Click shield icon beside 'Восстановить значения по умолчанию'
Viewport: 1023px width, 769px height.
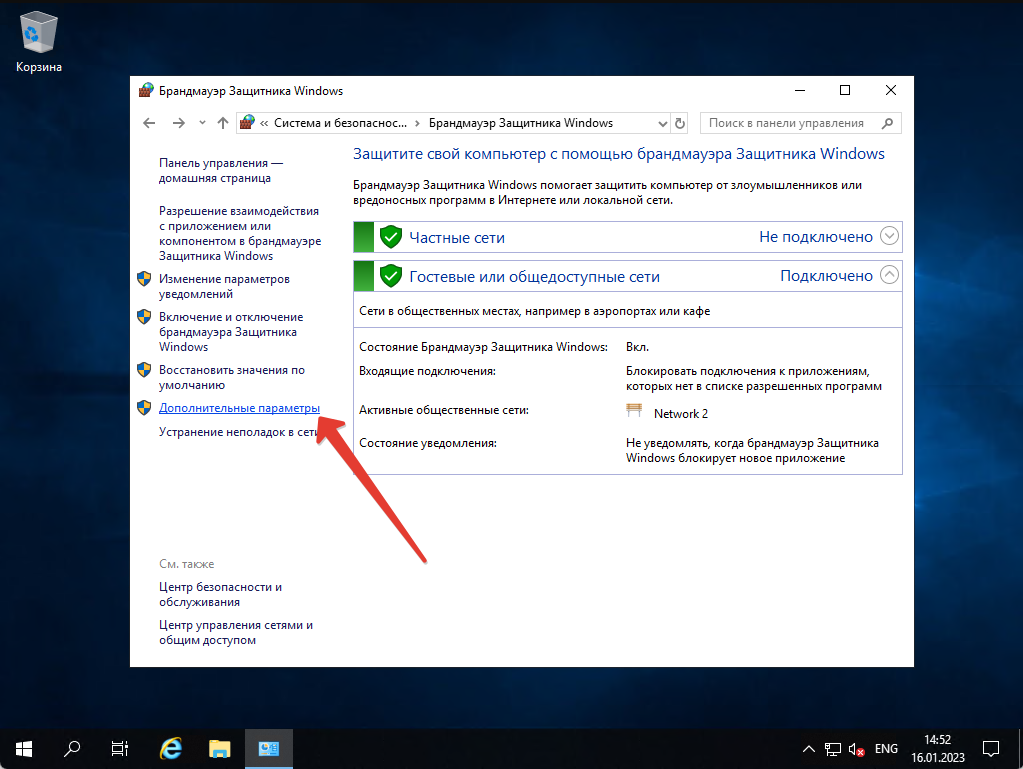tap(144, 370)
